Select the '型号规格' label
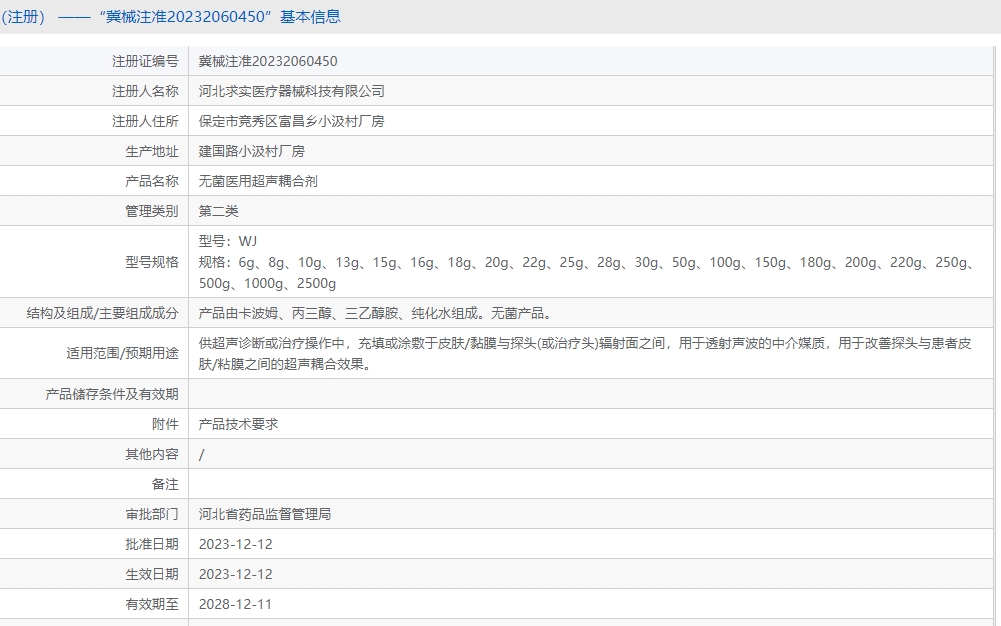The width and height of the screenshot is (1001, 626). (152, 262)
